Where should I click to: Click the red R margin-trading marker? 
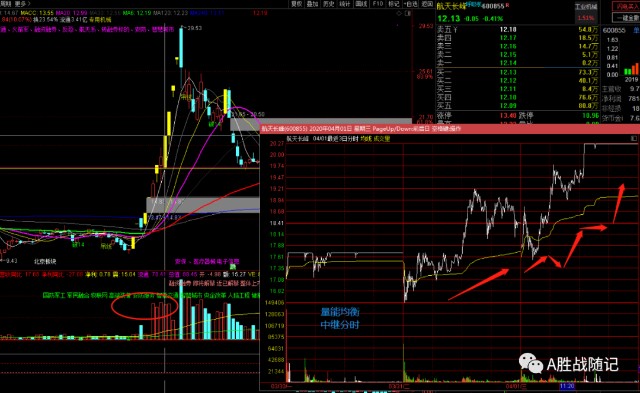(x=508, y=5)
